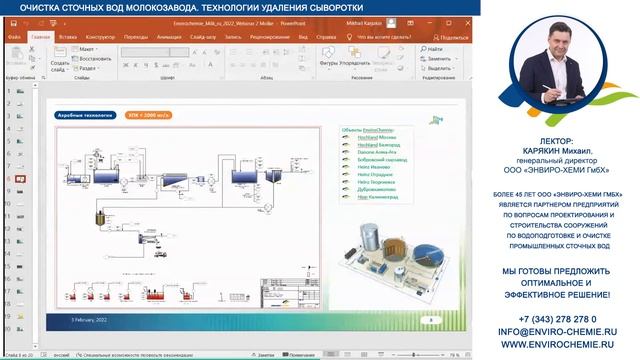The width and height of the screenshot is (640, 360).
Task: Click the Найти find button
Action: (x=432, y=49)
